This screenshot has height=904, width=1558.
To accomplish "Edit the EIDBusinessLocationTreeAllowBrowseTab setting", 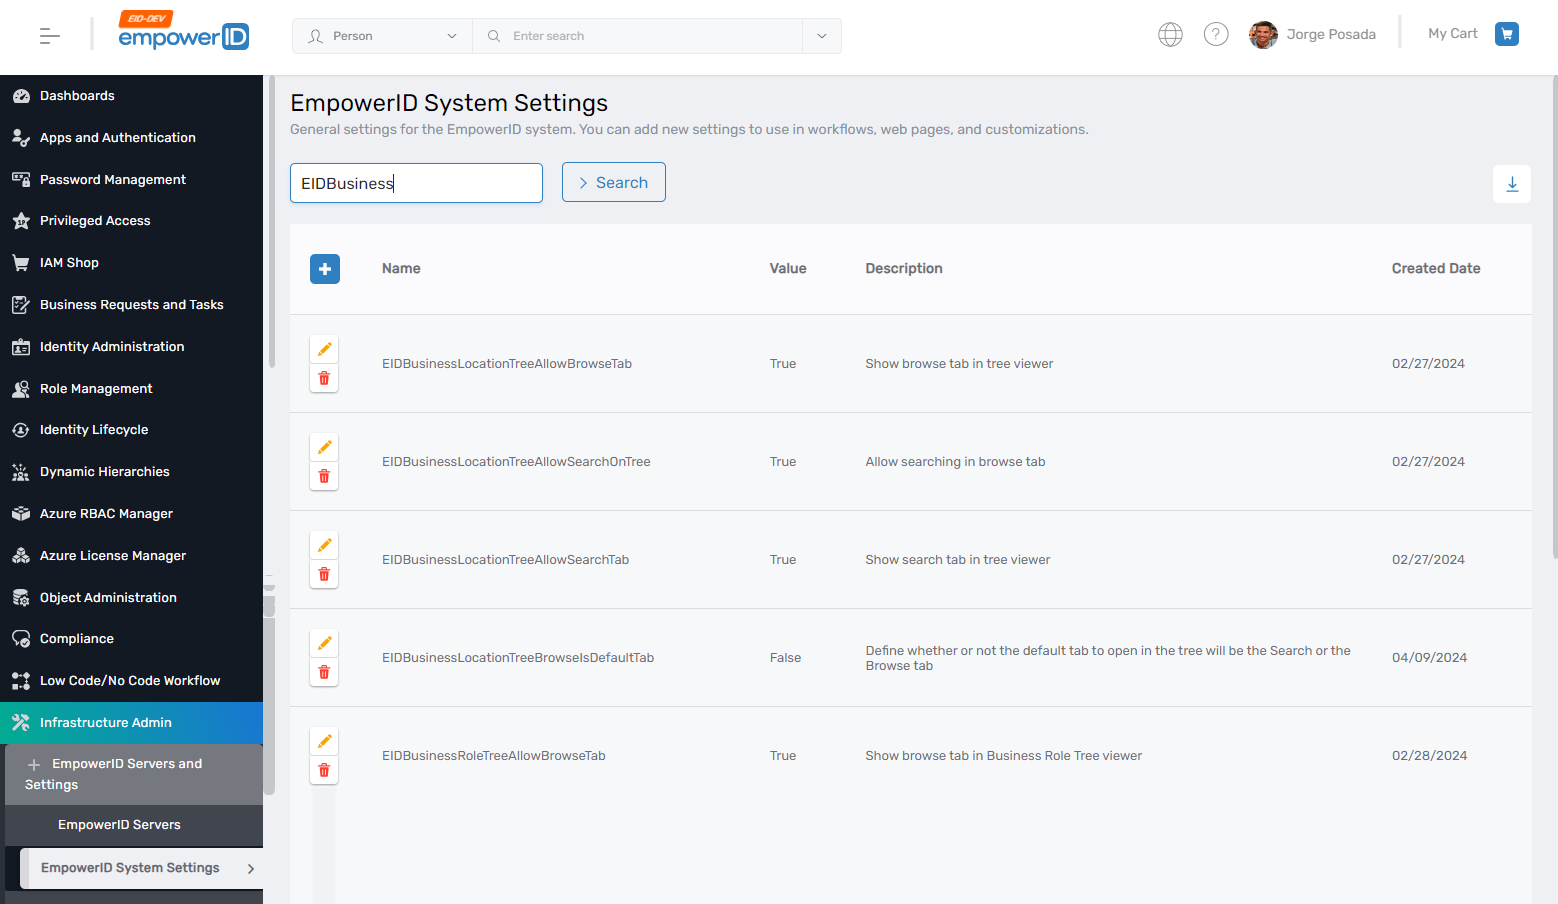I will tap(324, 348).
